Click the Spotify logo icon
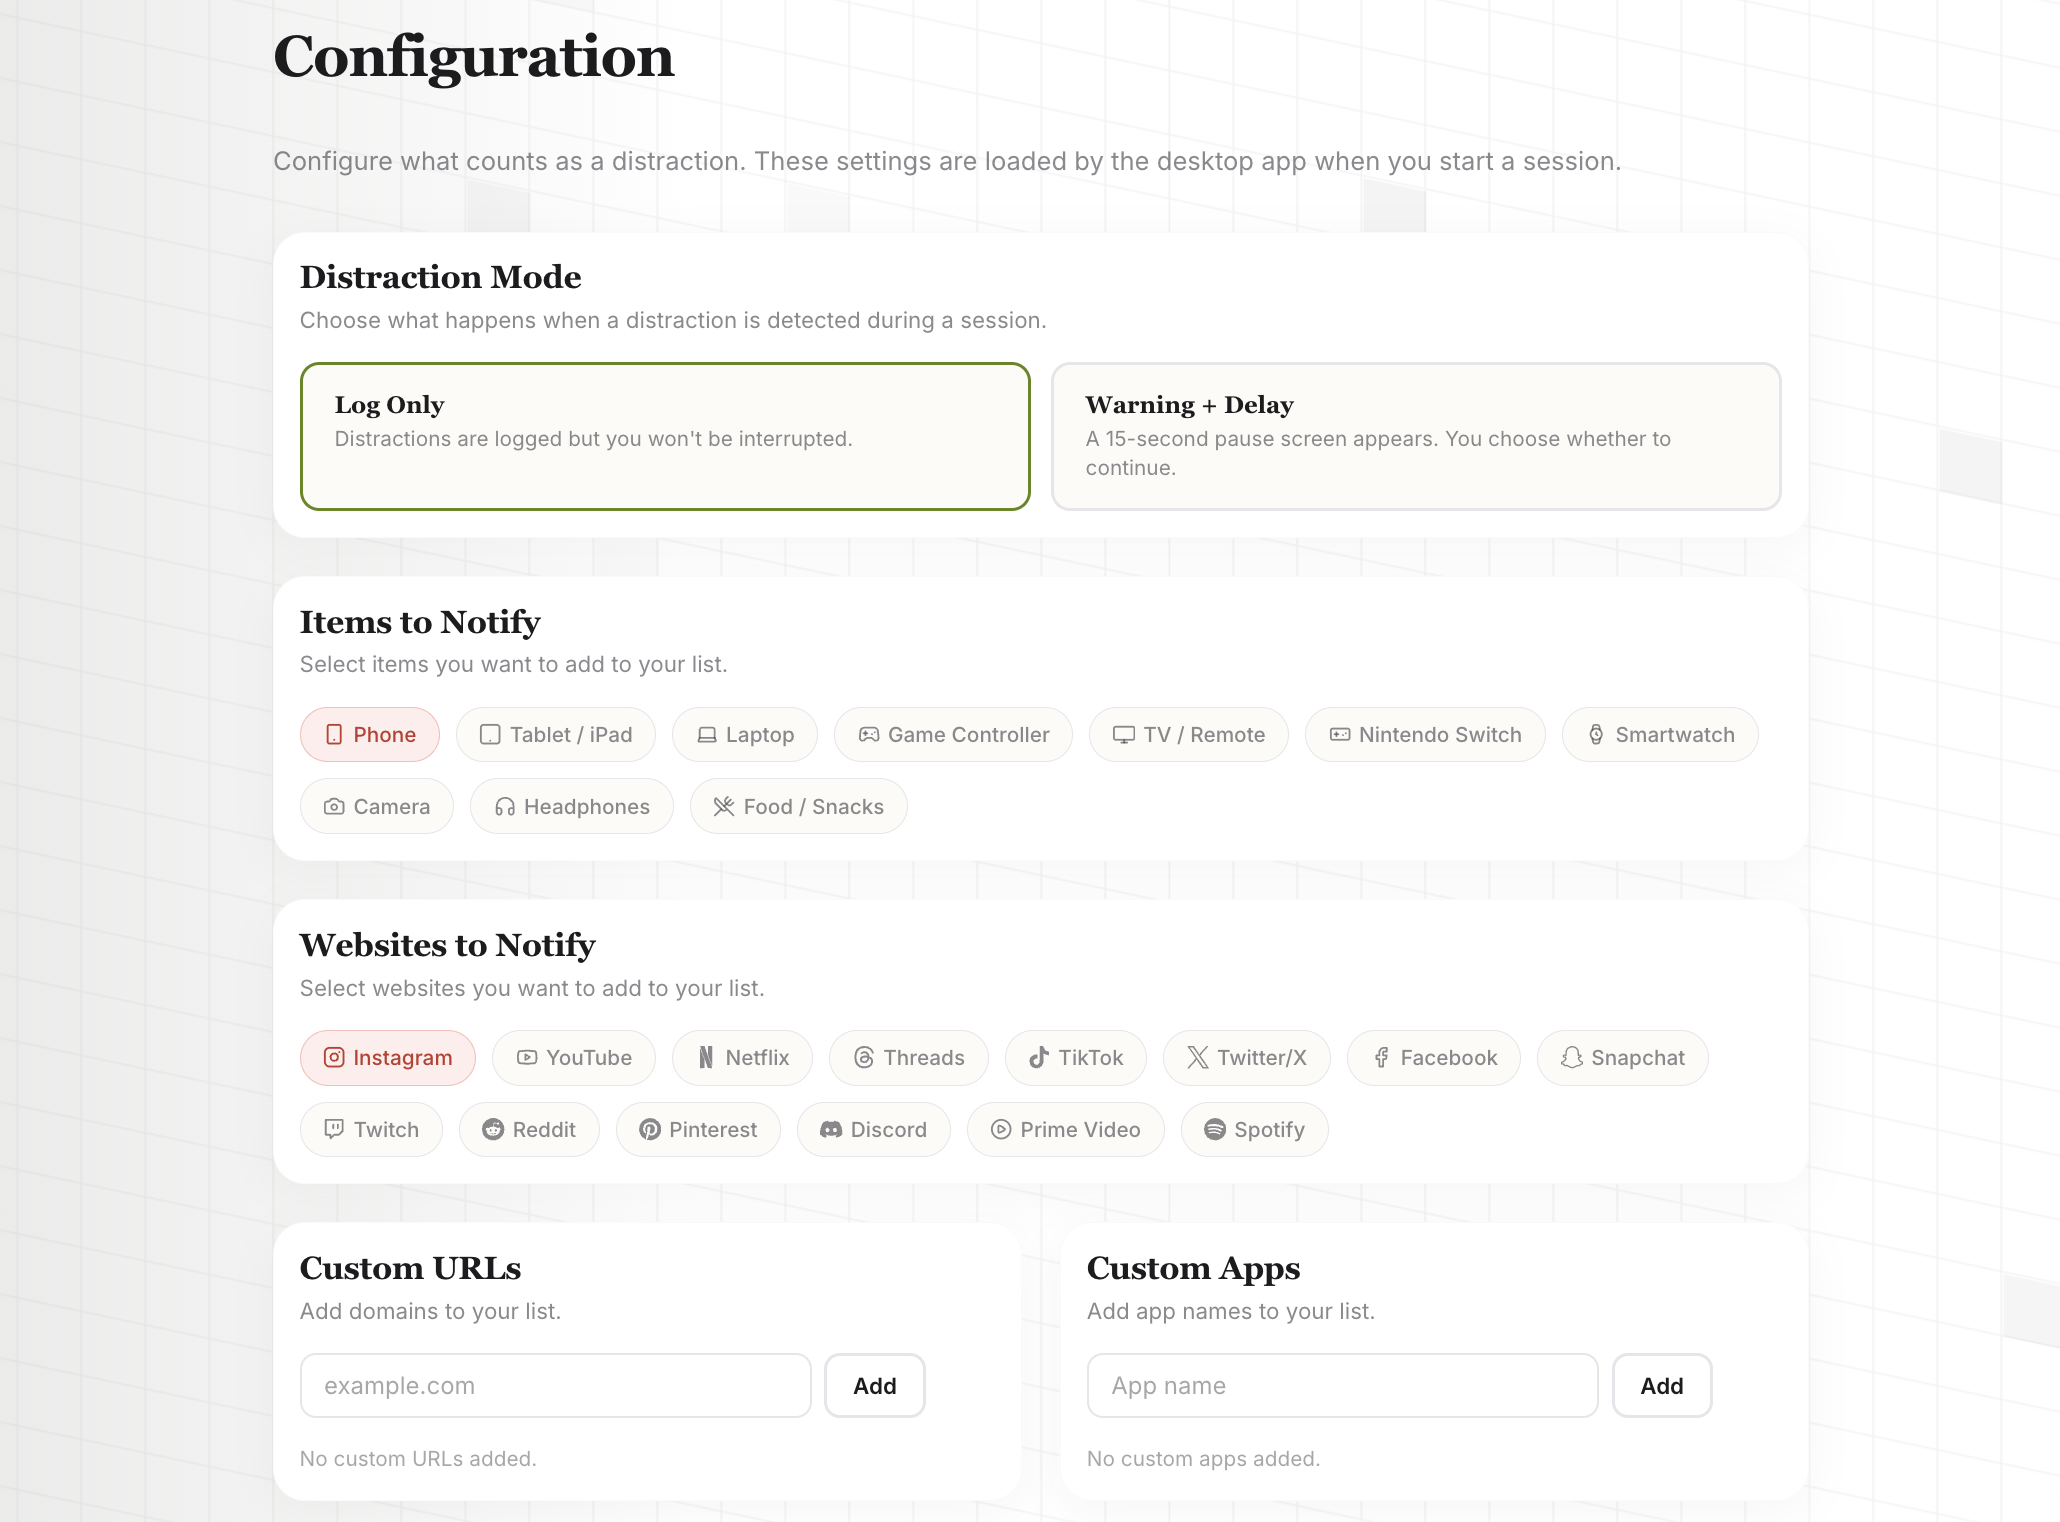 point(1215,1130)
